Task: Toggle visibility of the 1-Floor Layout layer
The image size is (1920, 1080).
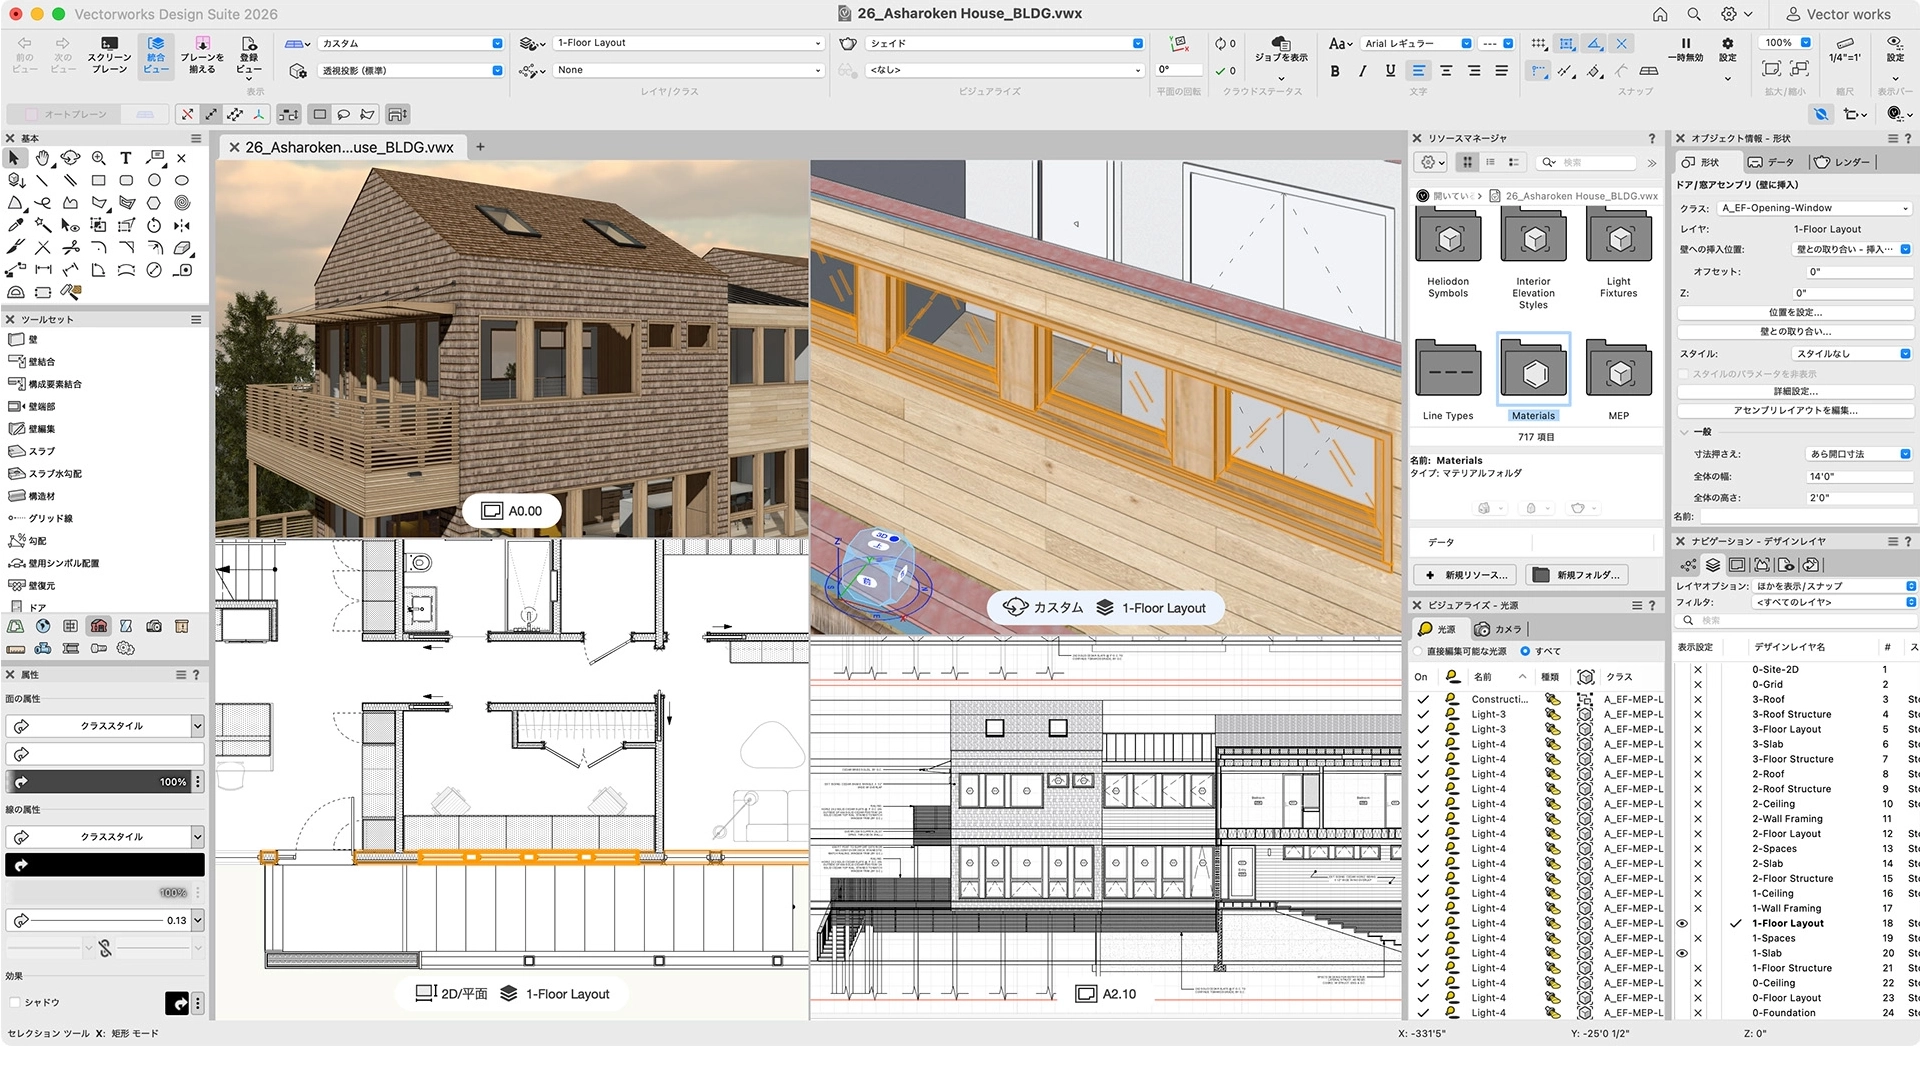Action: tap(1681, 923)
